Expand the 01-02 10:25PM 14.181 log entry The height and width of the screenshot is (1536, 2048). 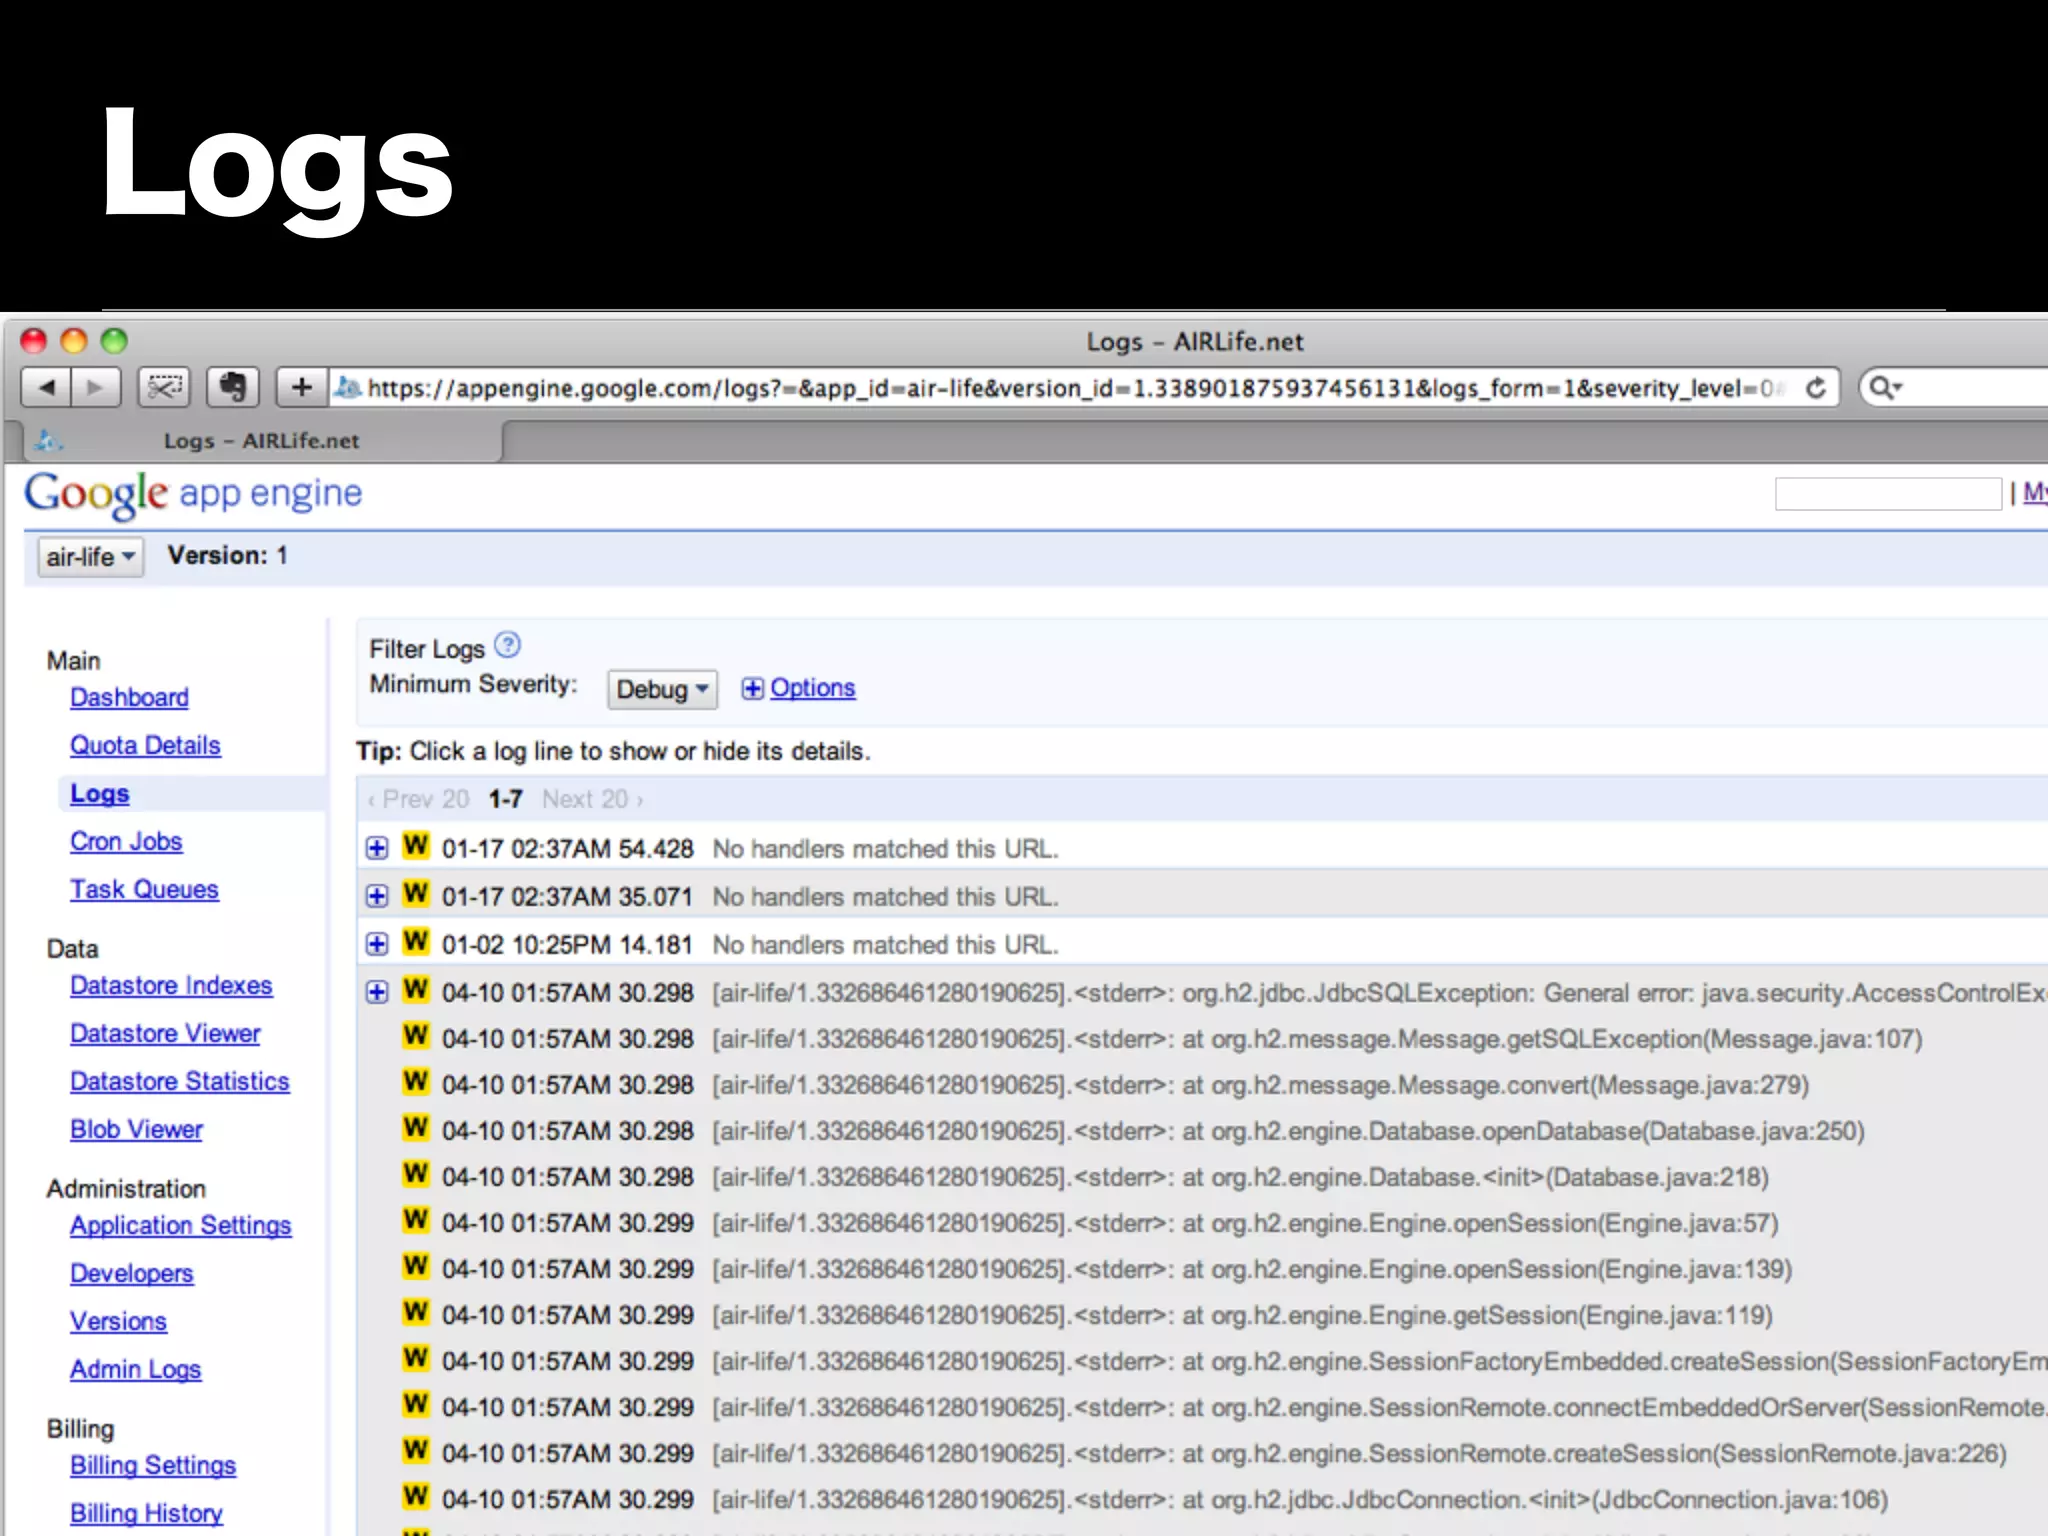(x=377, y=945)
